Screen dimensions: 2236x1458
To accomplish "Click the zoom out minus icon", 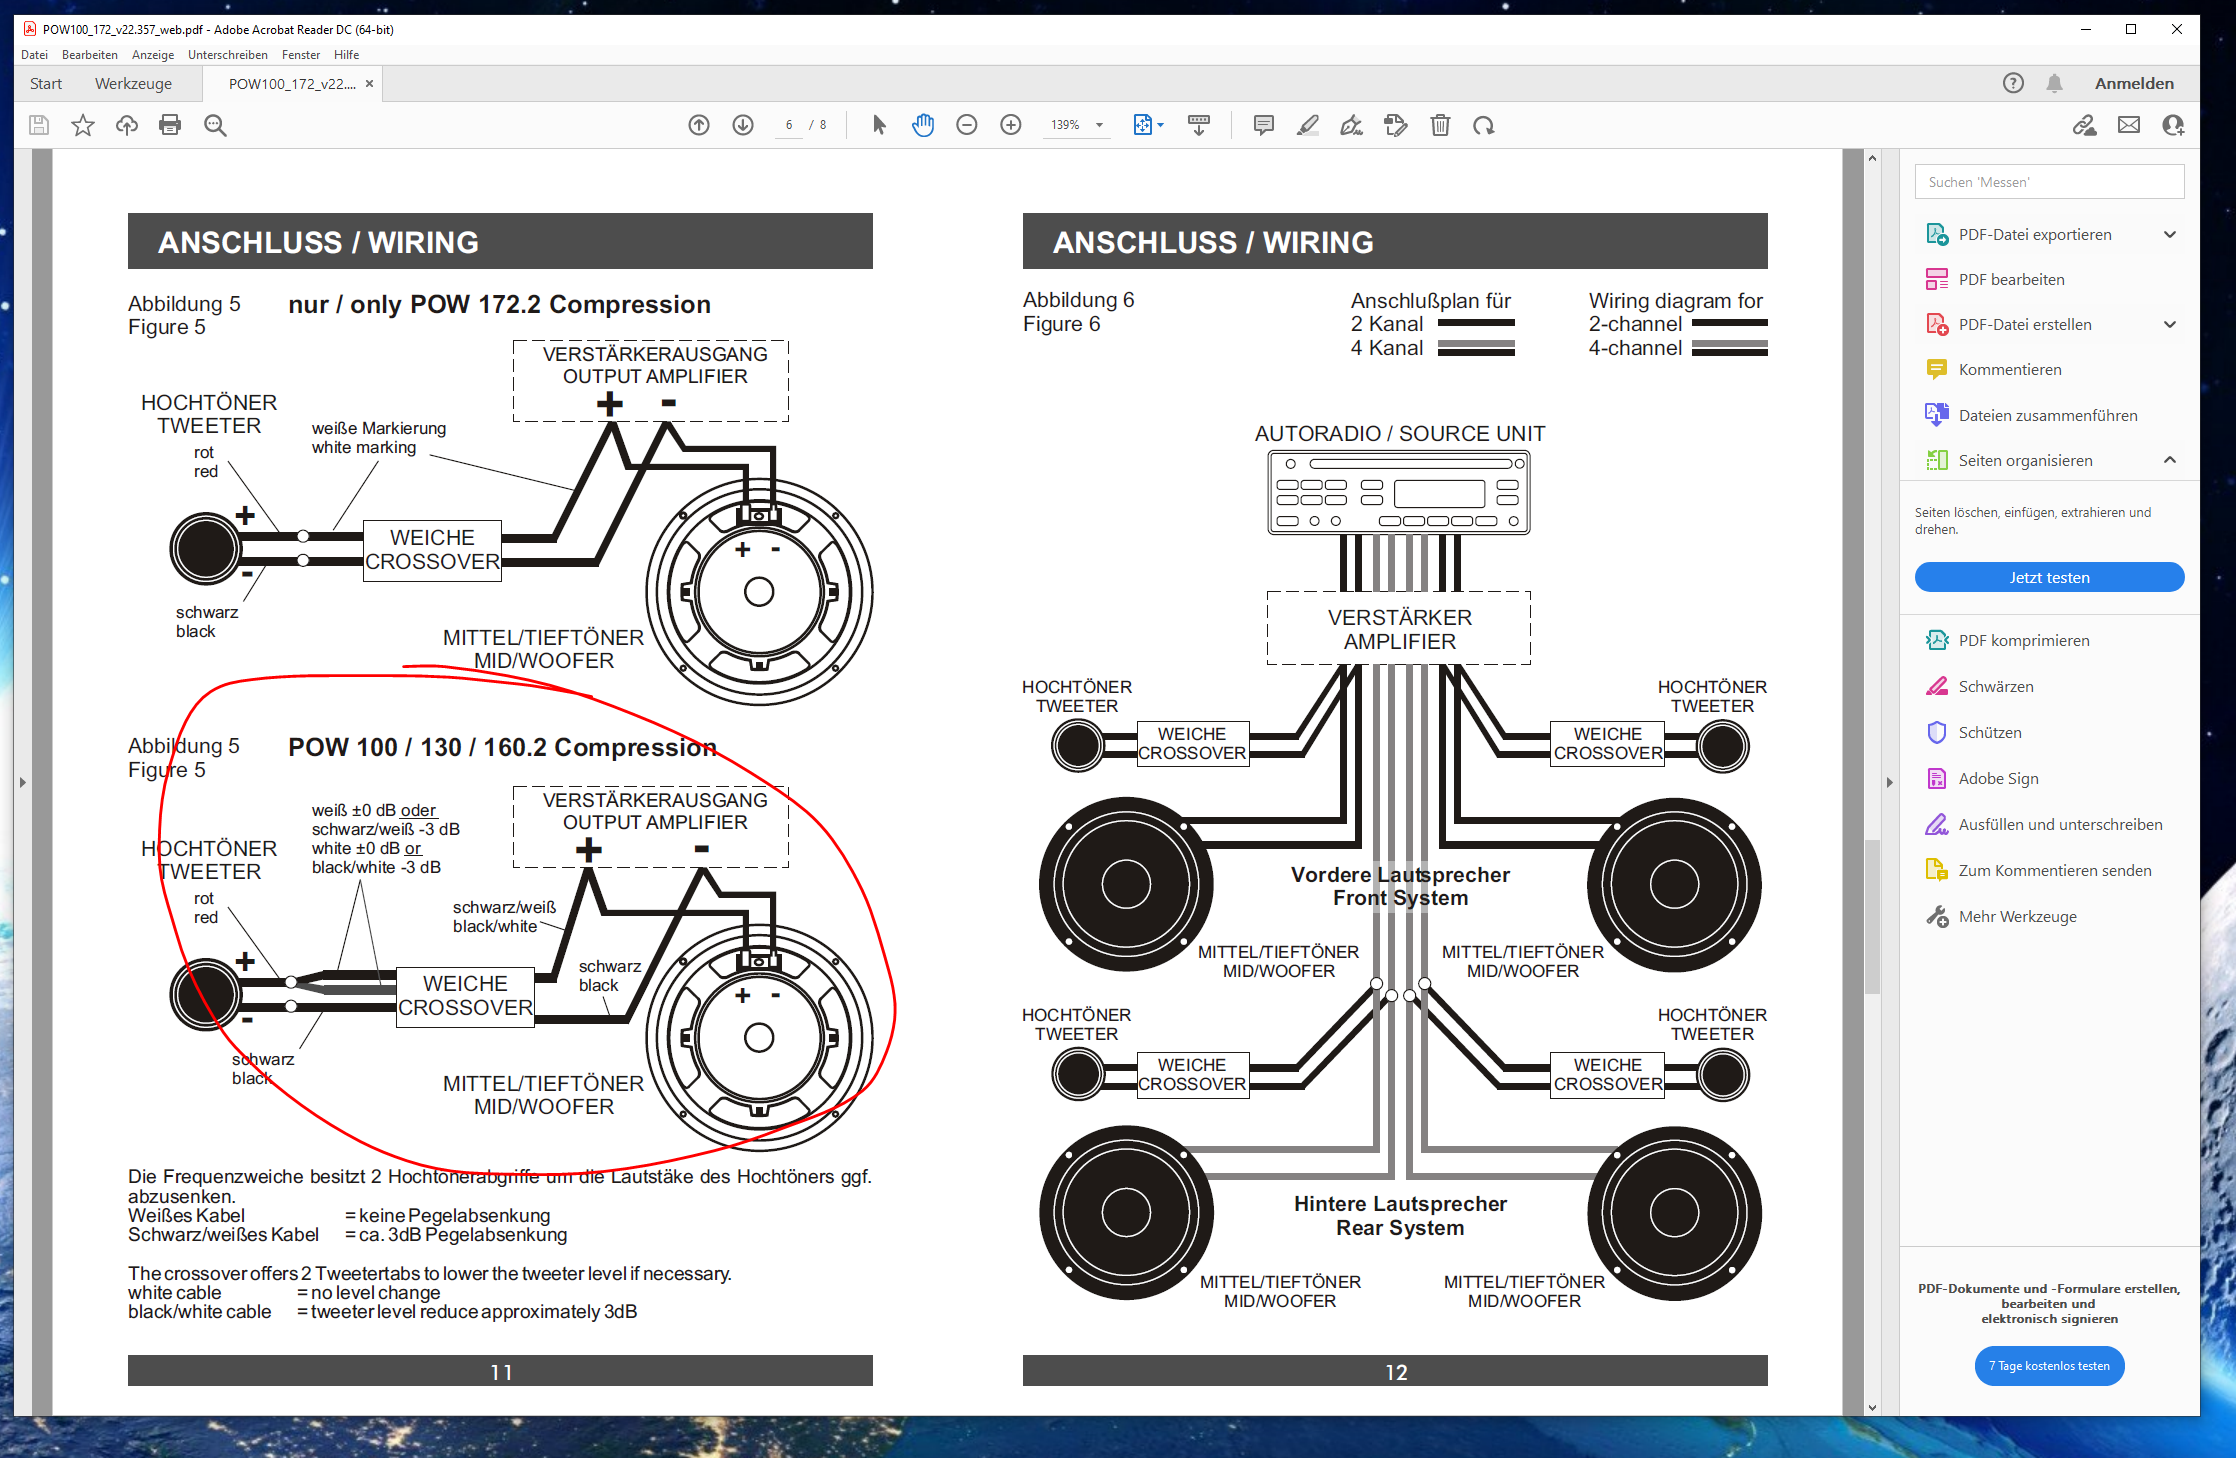I will [966, 125].
